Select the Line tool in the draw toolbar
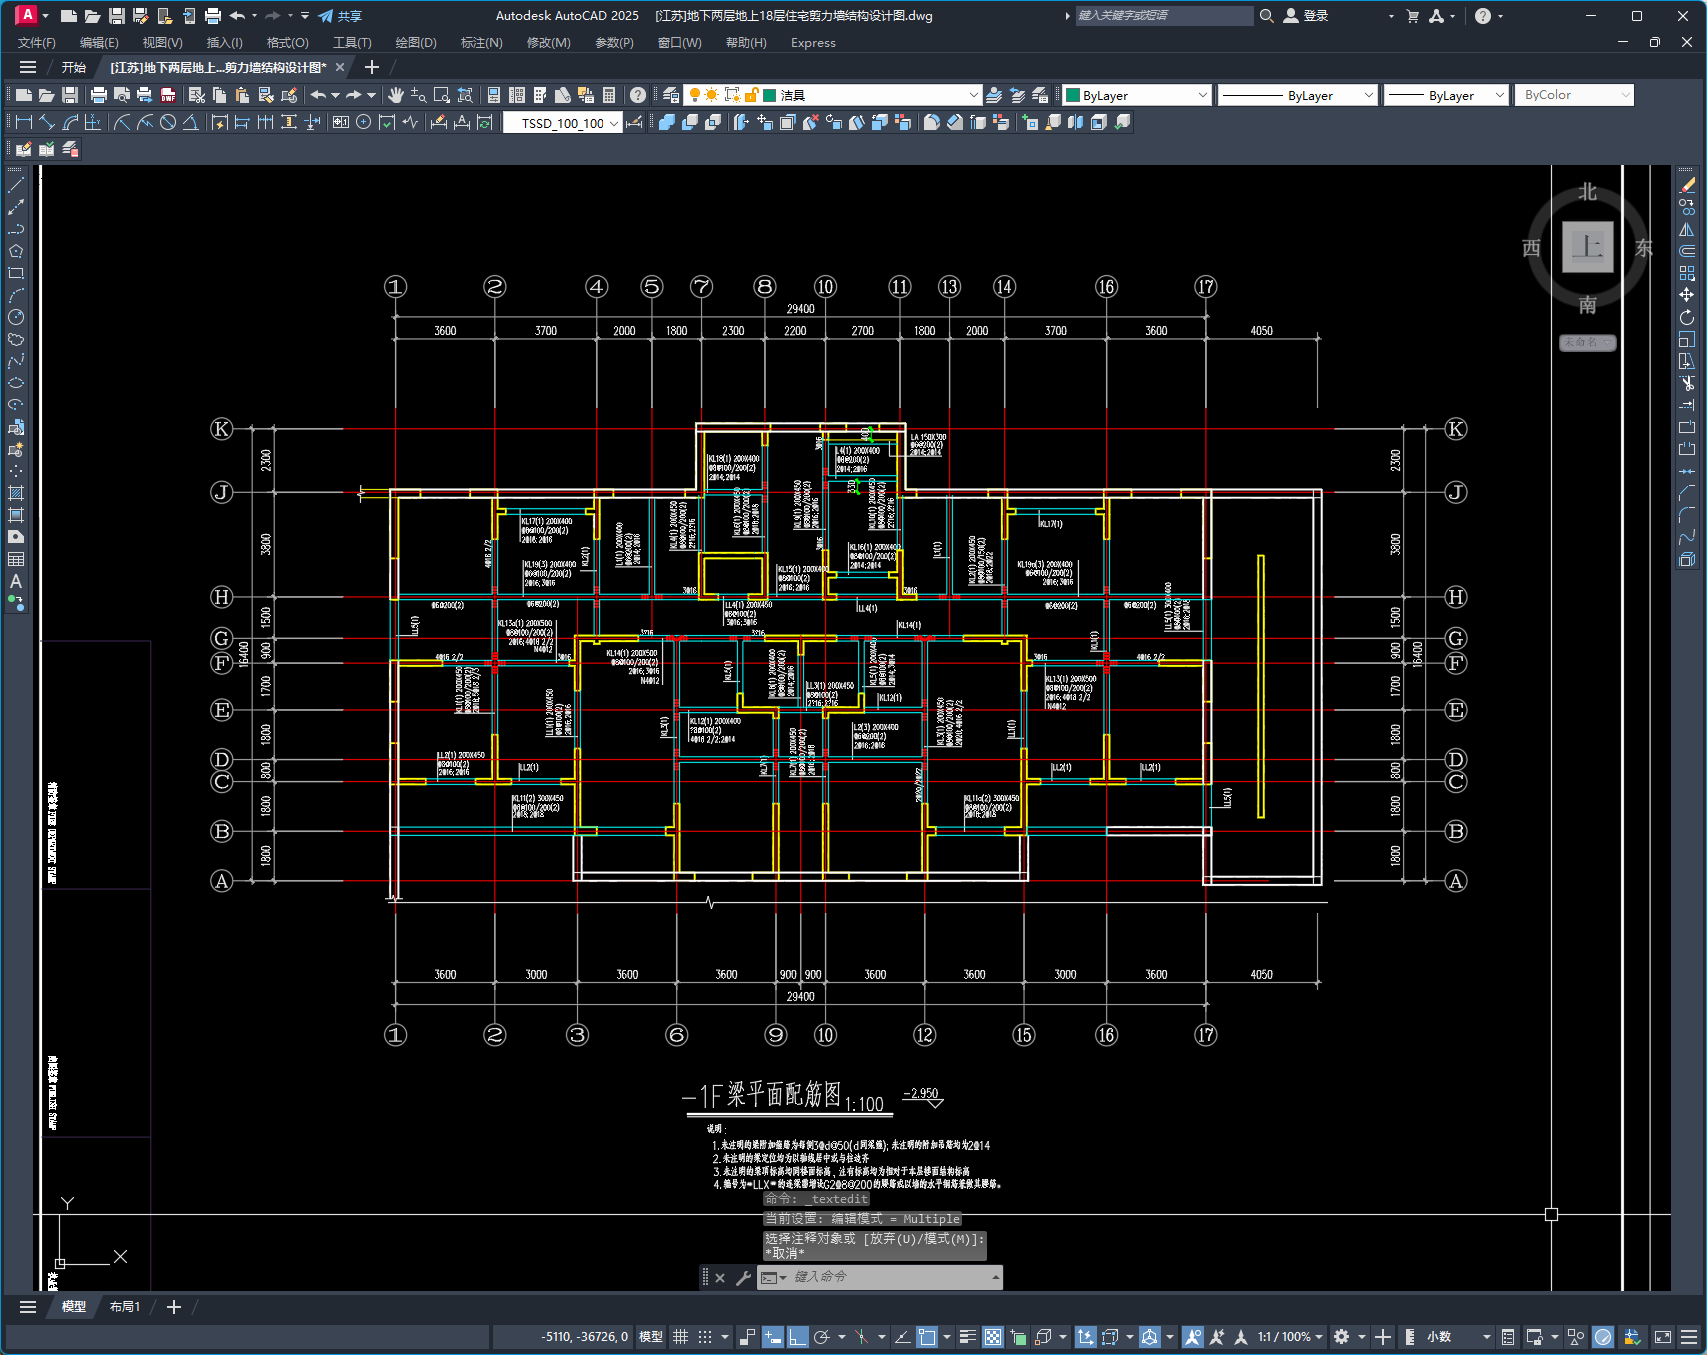Image resolution: width=1707 pixels, height=1355 pixels. tap(16, 185)
